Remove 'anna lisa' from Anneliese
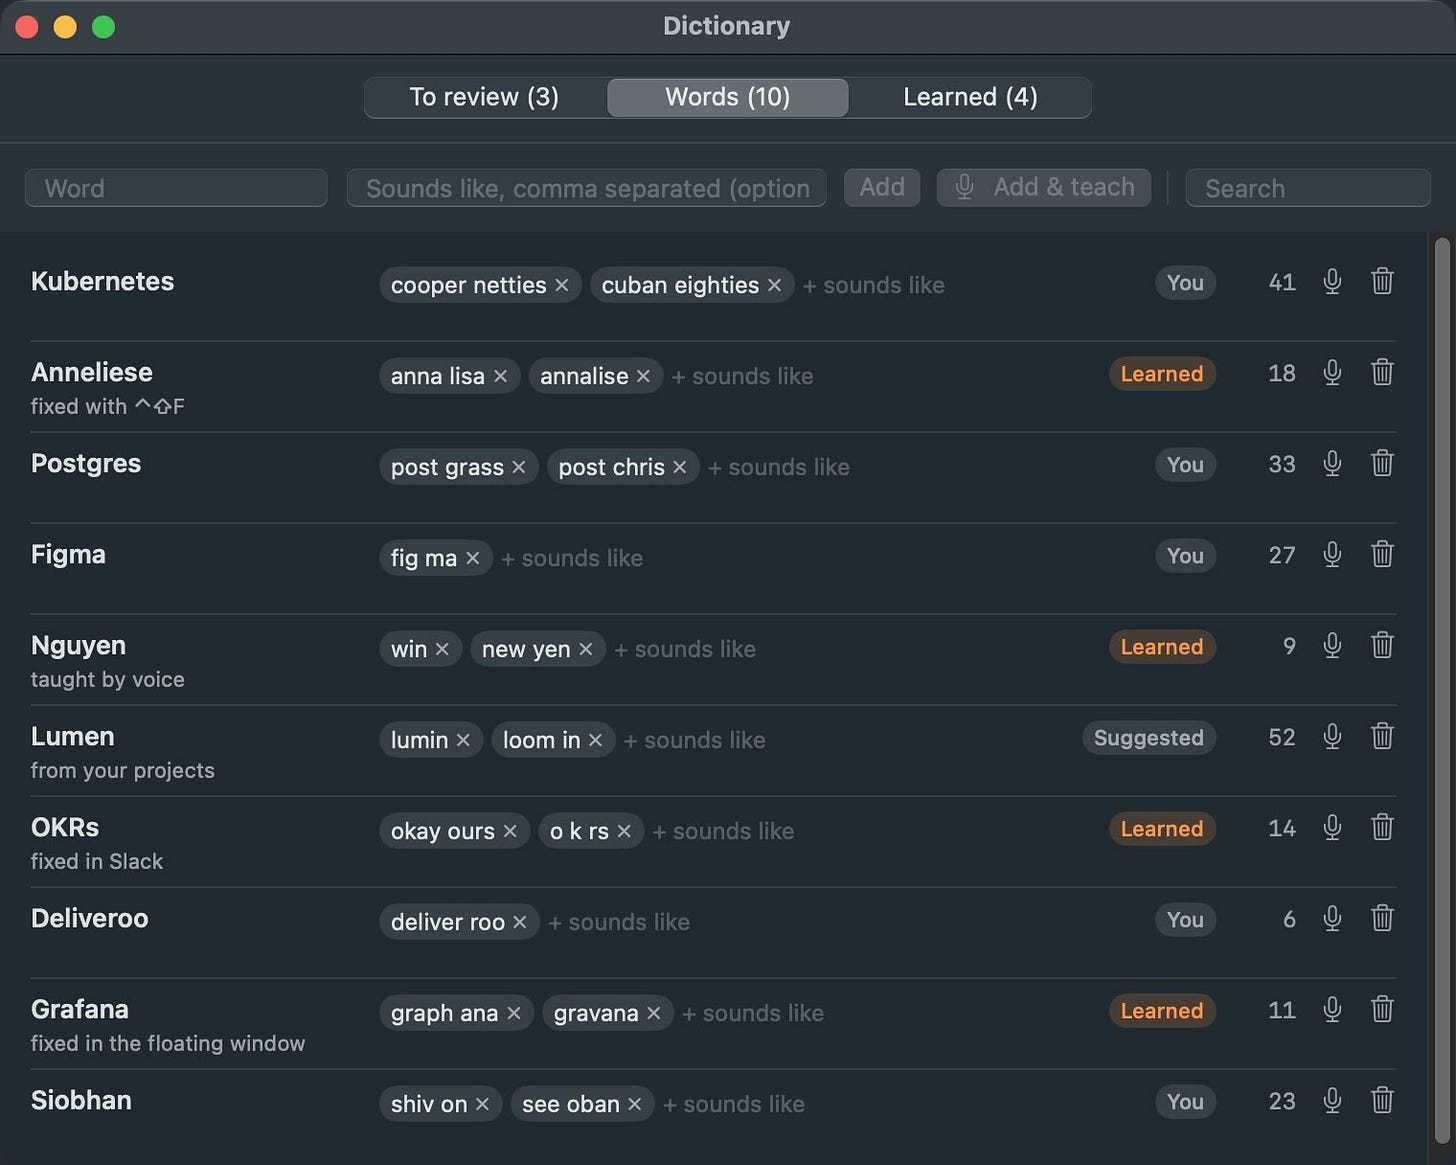This screenshot has height=1165, width=1456. click(x=500, y=376)
